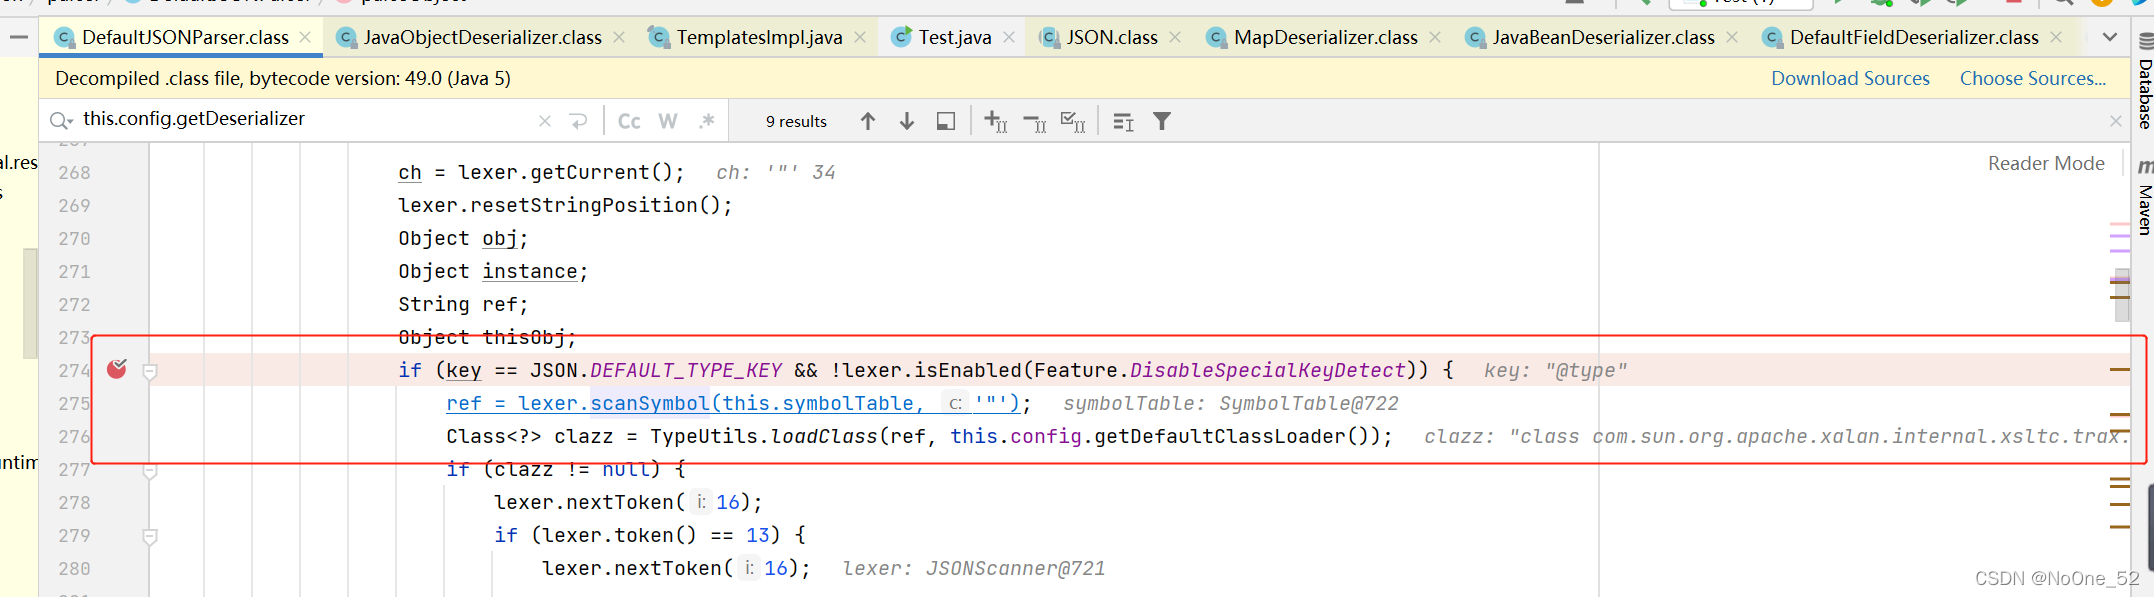Close the JSON.class tab
This screenshot has width=2154, height=597.
(1175, 37)
